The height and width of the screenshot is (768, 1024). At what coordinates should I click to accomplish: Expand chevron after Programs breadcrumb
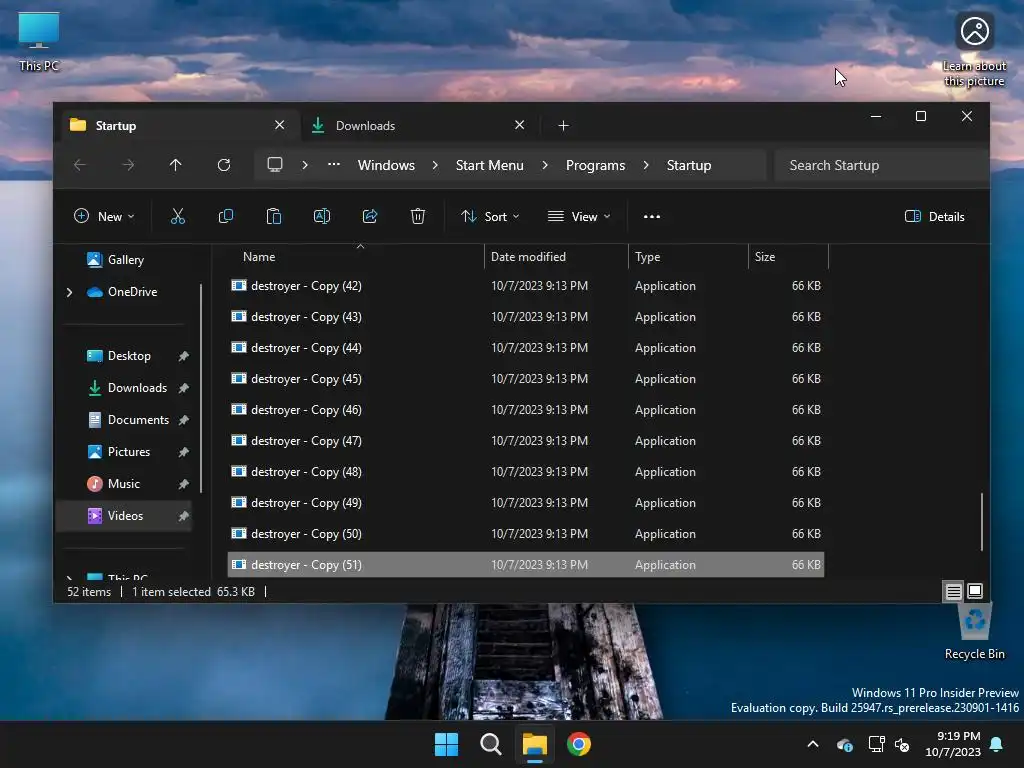(646, 165)
